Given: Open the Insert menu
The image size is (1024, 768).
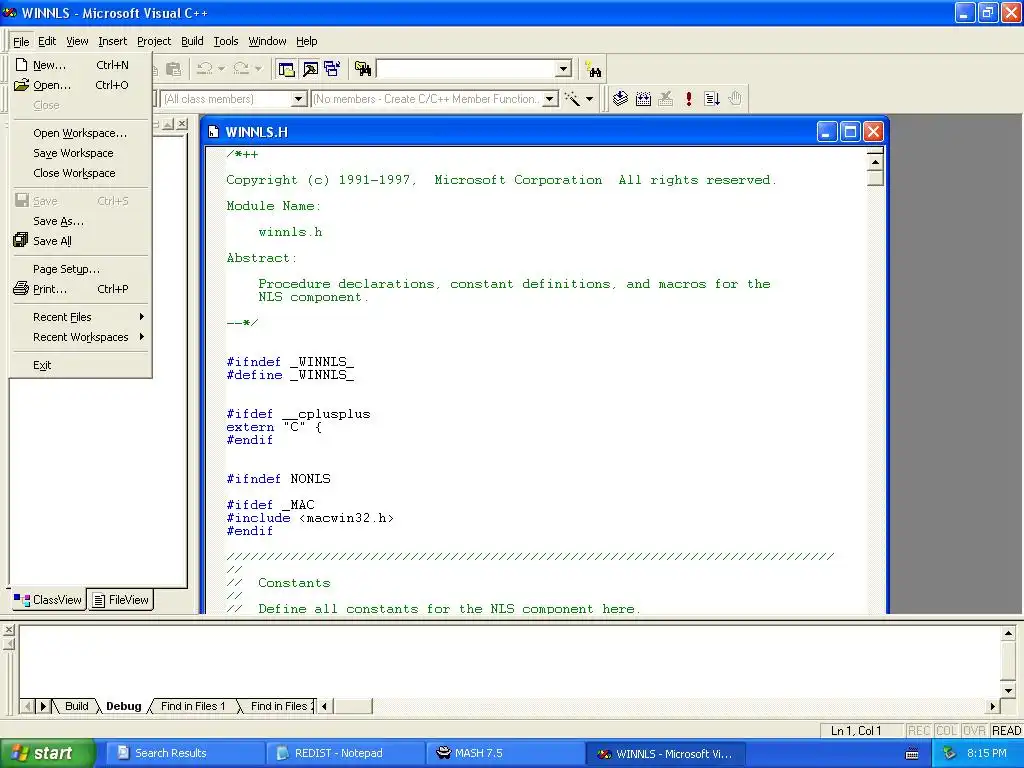Looking at the screenshot, I should (x=112, y=41).
